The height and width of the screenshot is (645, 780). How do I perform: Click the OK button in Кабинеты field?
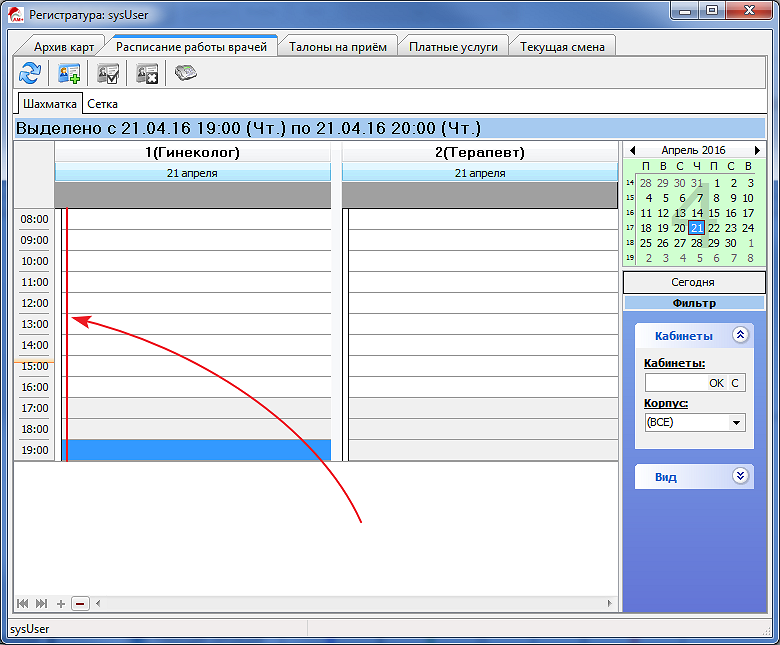pos(716,383)
